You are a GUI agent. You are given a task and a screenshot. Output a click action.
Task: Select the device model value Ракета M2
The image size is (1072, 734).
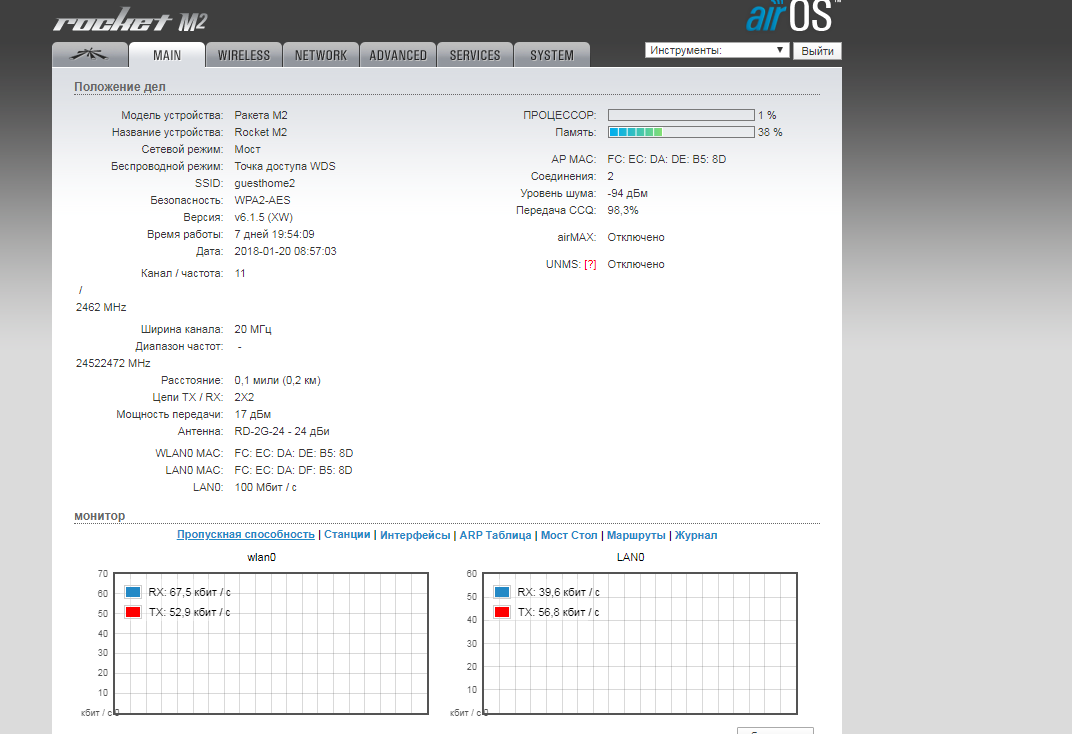click(261, 115)
